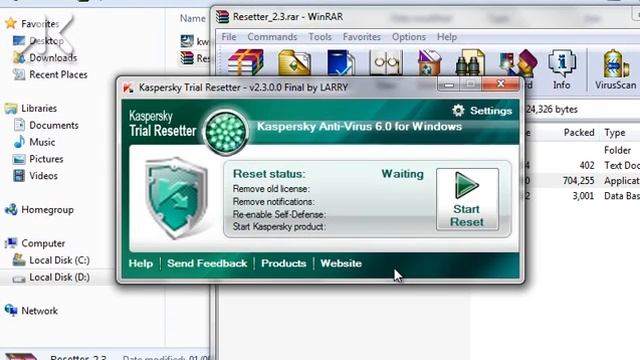This screenshot has height=360, width=640.
Task: Open the Help link in Trial Resetter
Action: (x=141, y=263)
